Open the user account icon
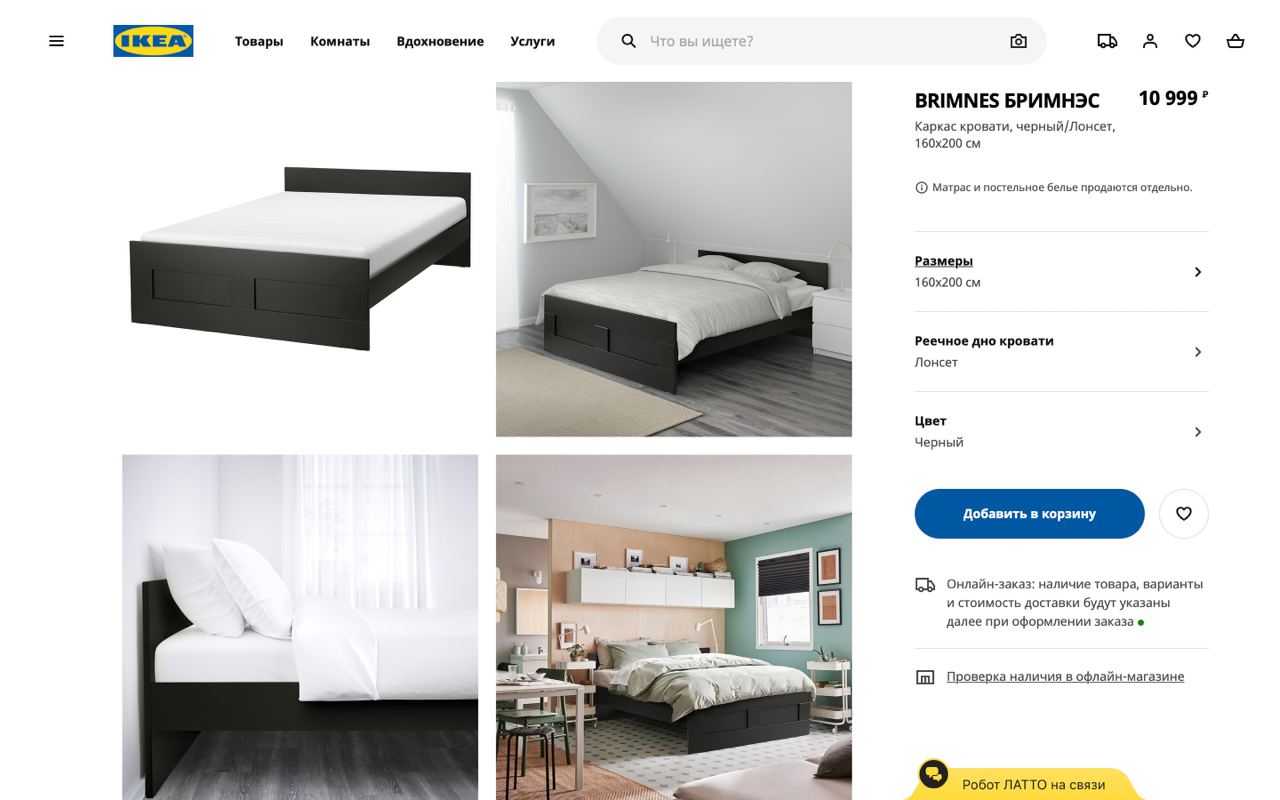 pyautogui.click(x=1150, y=41)
